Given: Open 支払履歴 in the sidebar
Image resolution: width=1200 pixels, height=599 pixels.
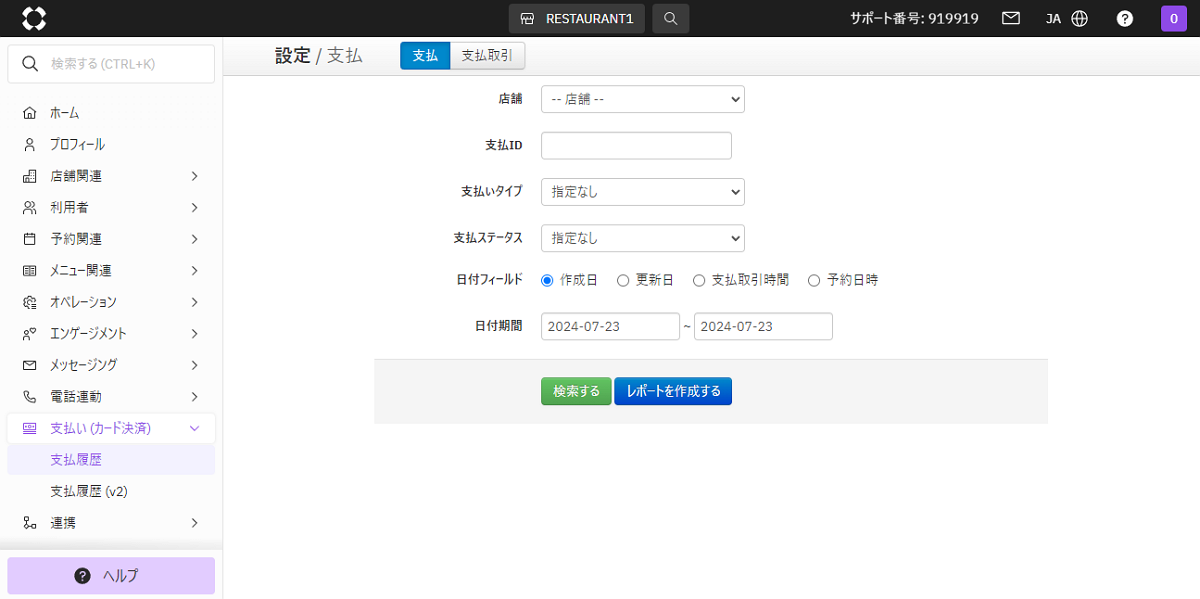Looking at the screenshot, I should click(111, 460).
